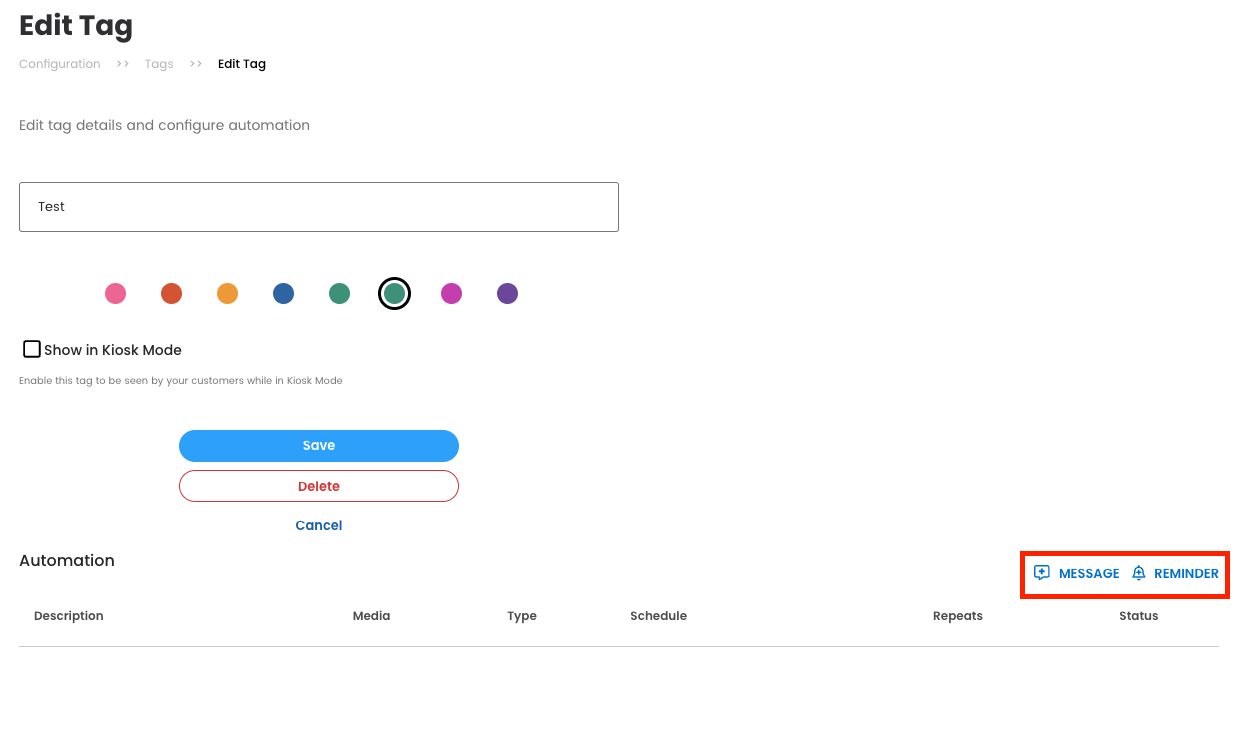Enable the Show in Kiosk Mode checkbox
This screenshot has width=1246, height=737.
(32, 349)
